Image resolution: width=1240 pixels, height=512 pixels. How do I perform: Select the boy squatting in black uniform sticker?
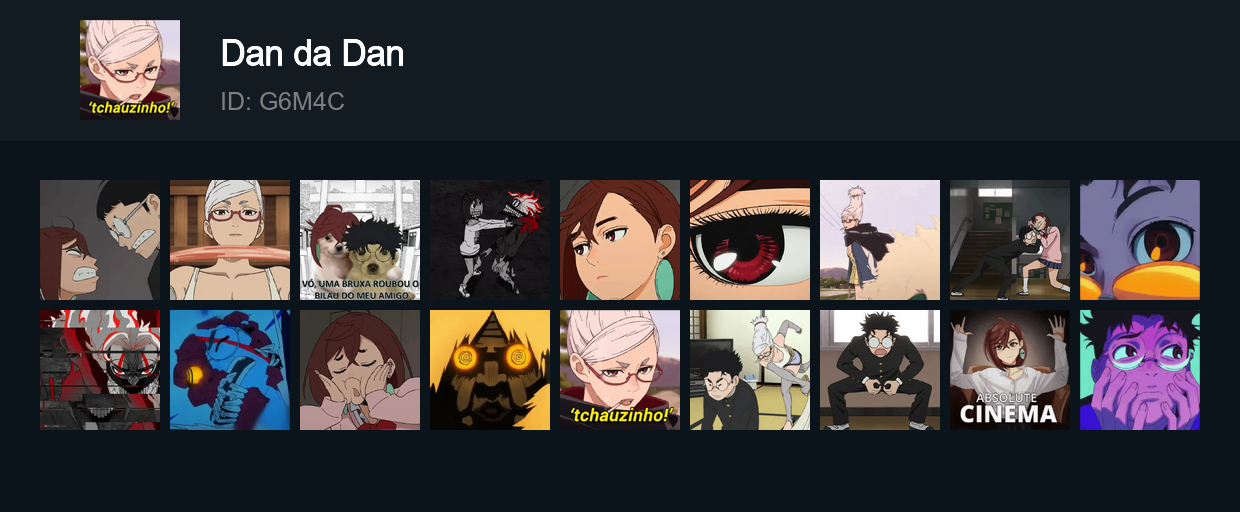tap(880, 370)
